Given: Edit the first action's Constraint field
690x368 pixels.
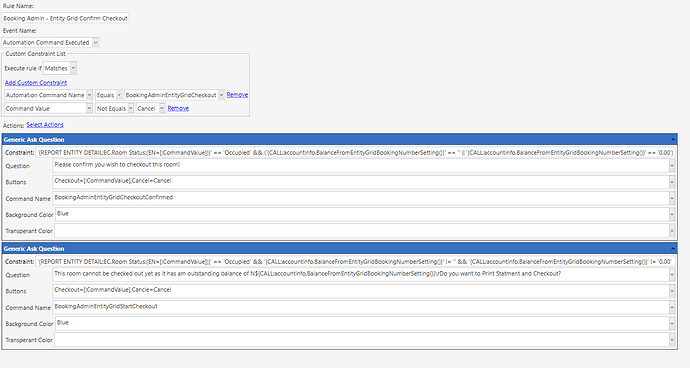Looking at the screenshot, I should (355, 152).
